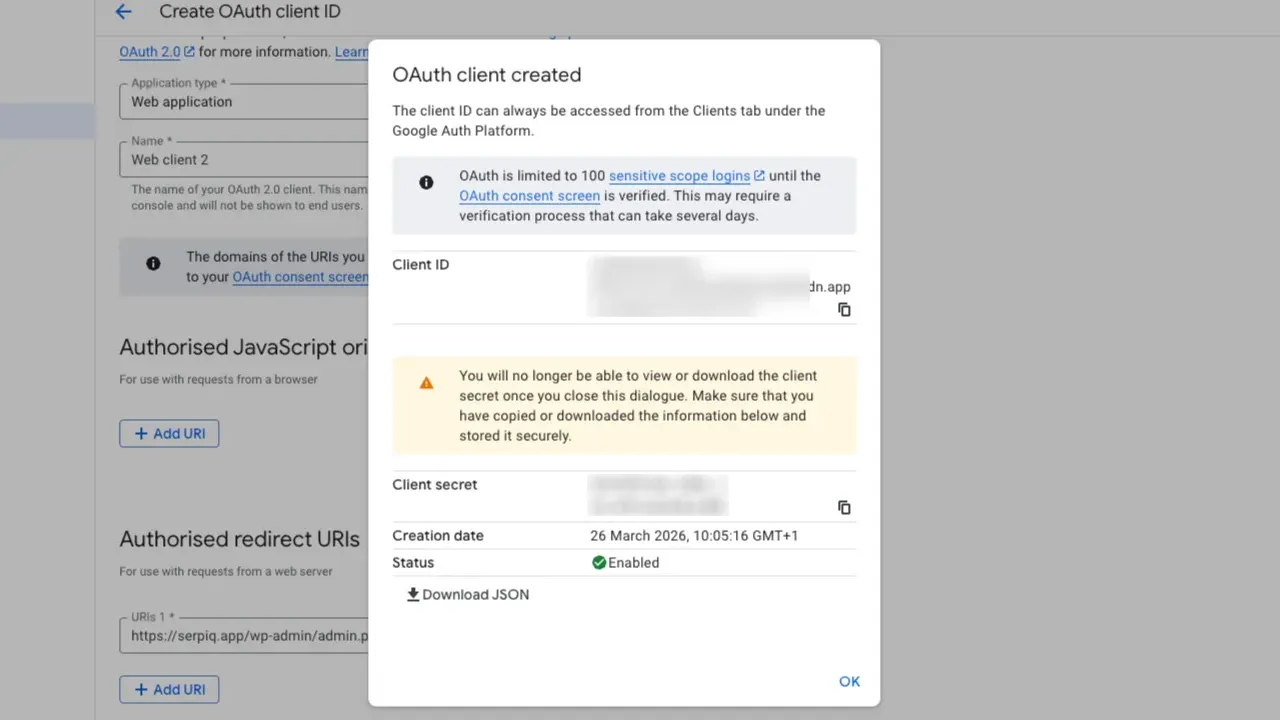Screen dimensions: 1280x720
Task: Click the external-link icon after sensitive scope logins
Action: point(759,176)
